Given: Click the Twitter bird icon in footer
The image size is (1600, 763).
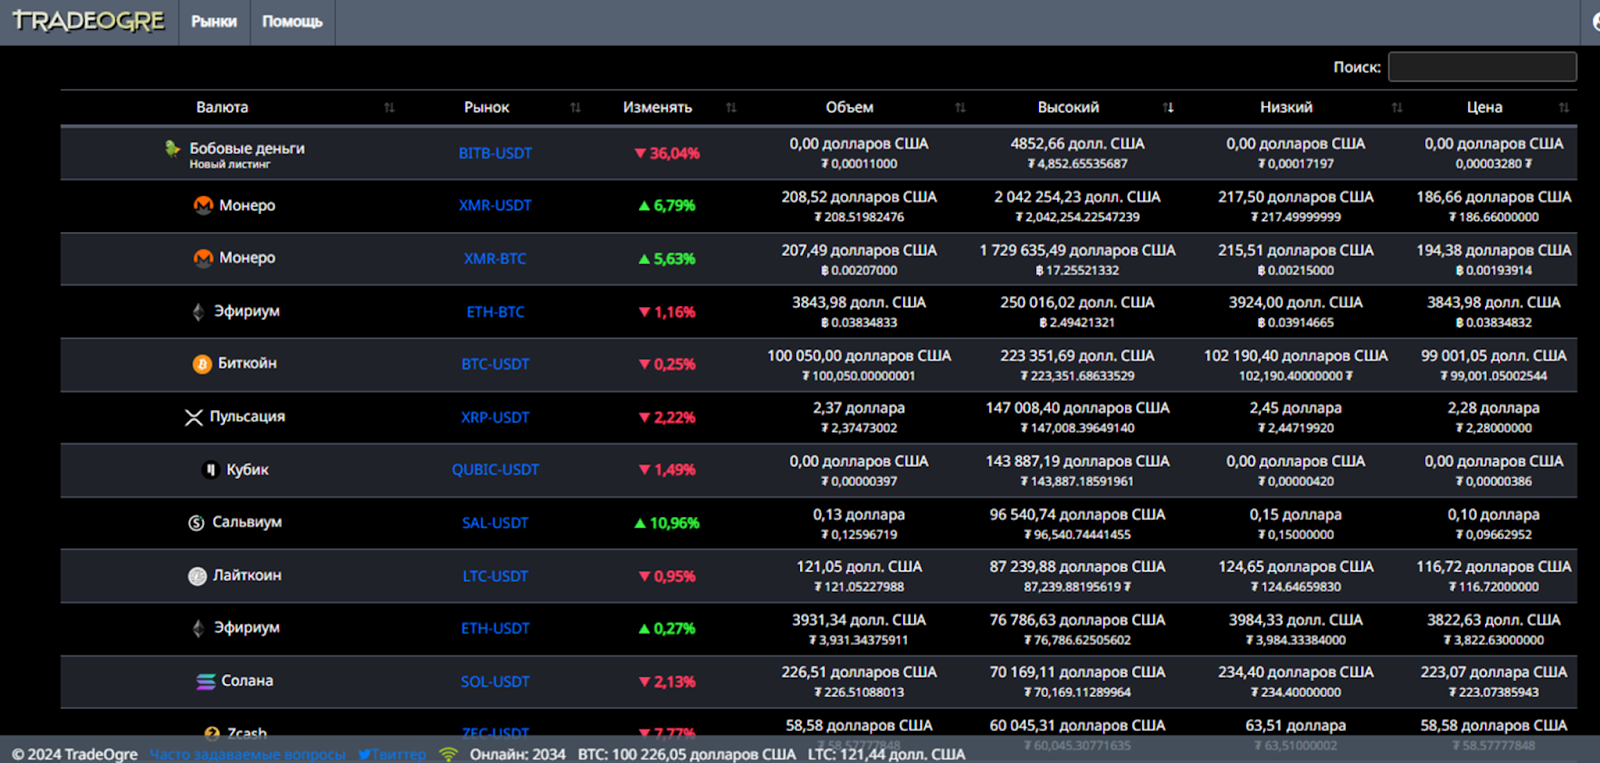Looking at the screenshot, I should (364, 754).
